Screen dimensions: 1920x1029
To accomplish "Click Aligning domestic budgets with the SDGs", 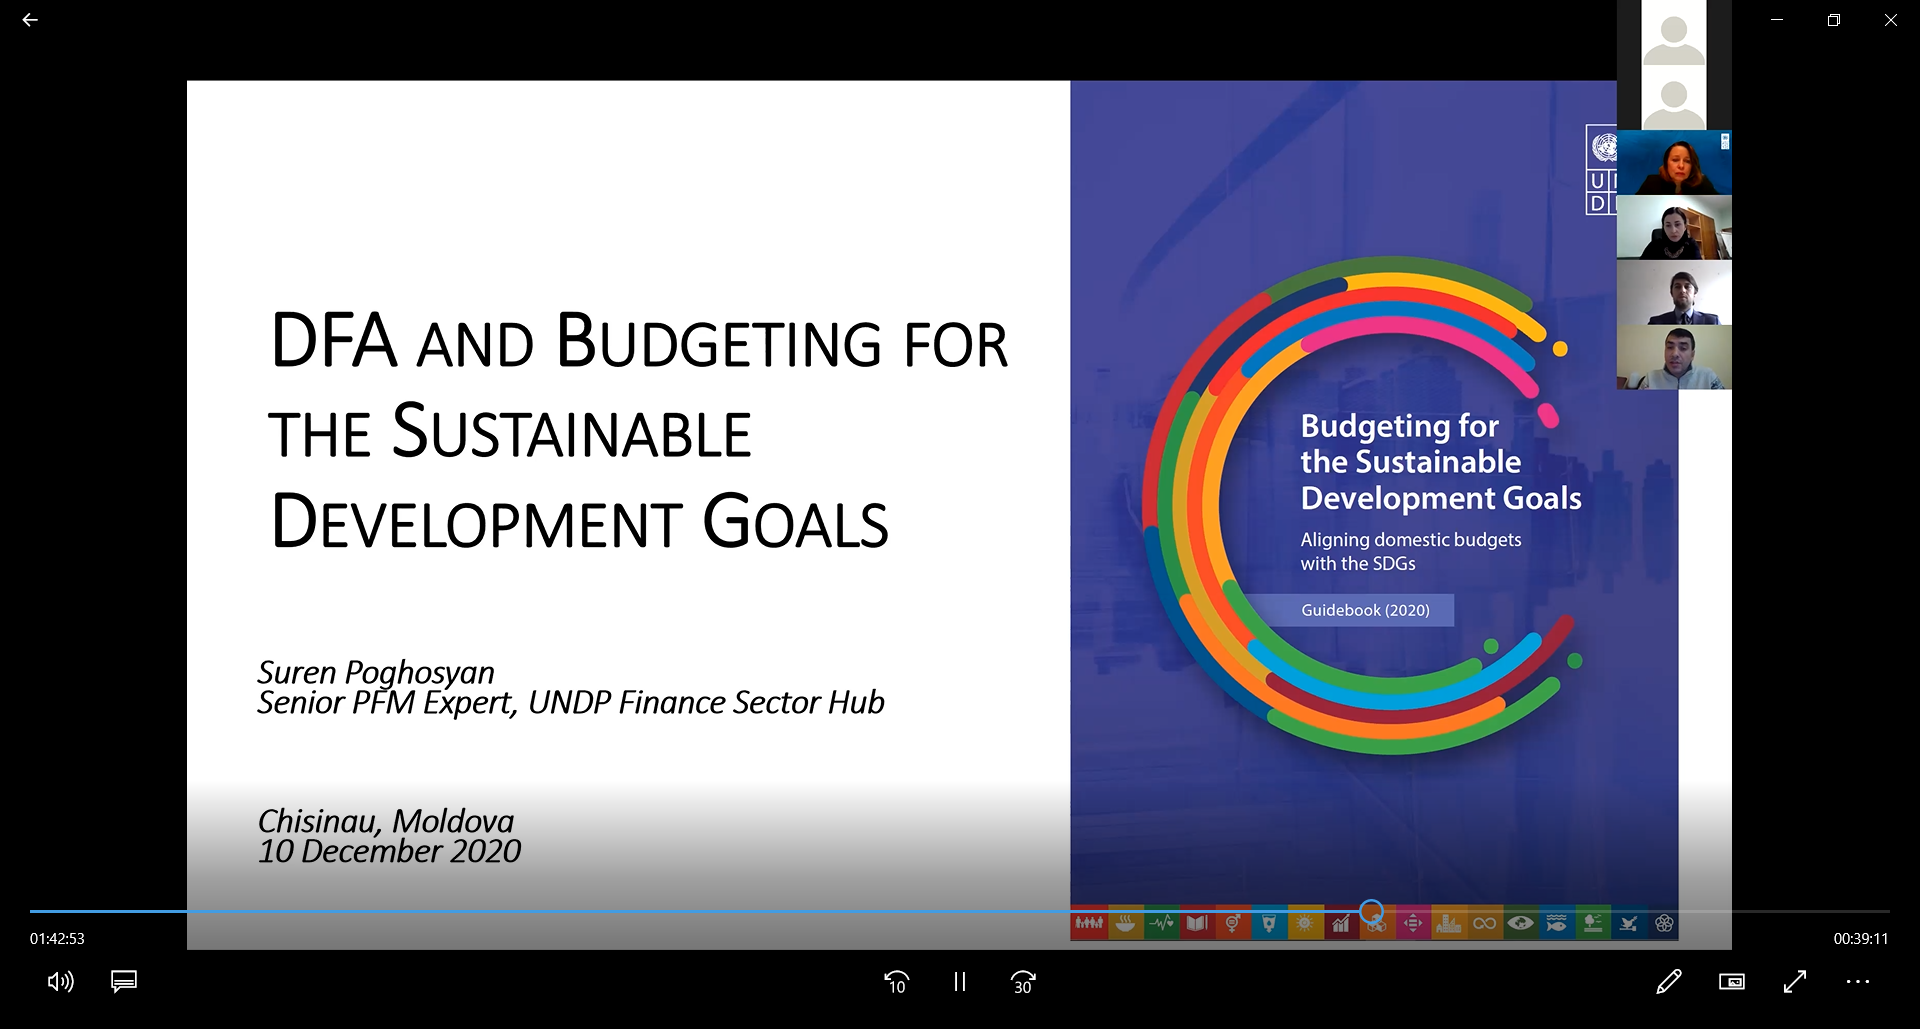I will click(1410, 551).
